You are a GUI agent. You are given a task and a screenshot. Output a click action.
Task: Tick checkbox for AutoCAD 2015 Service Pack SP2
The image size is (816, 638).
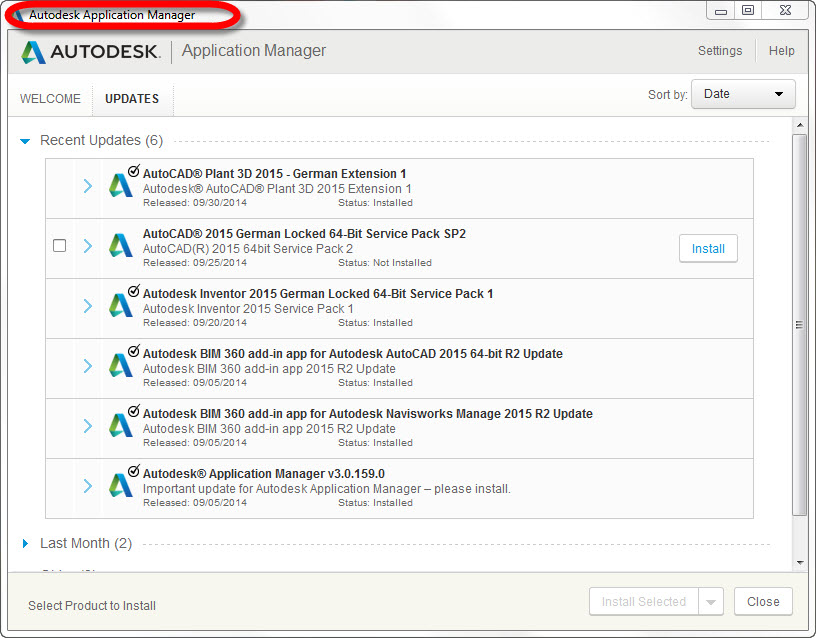(60, 245)
